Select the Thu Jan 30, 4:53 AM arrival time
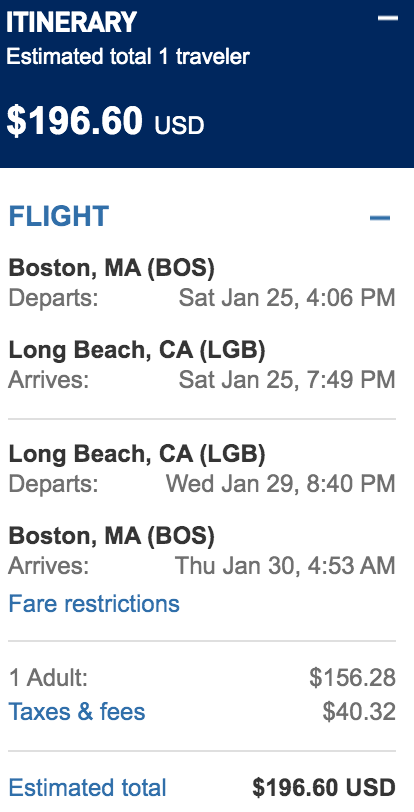 tap(285, 566)
